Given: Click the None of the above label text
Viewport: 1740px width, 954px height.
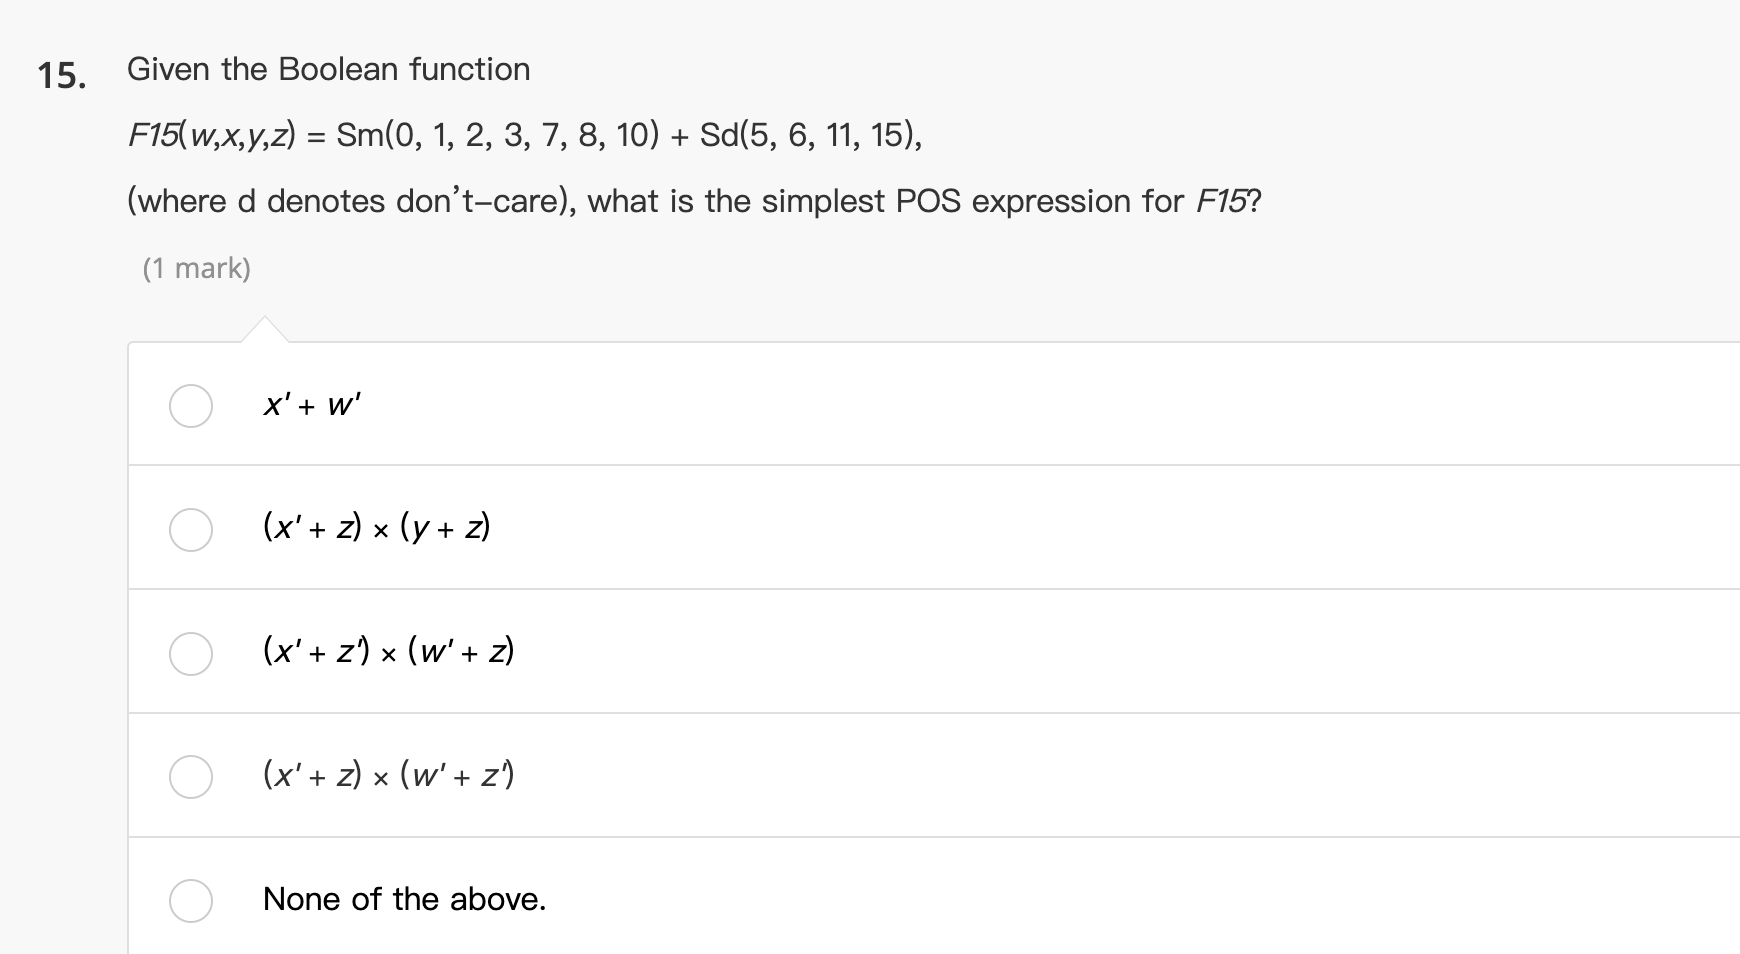Looking at the screenshot, I should [x=404, y=899].
